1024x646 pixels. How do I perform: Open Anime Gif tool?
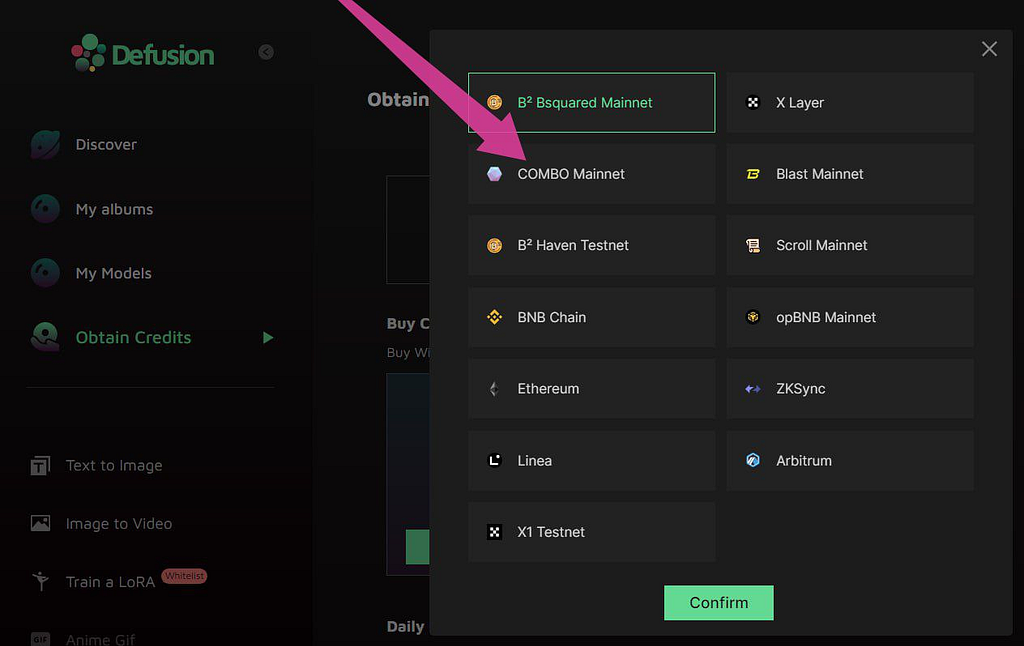point(101,639)
